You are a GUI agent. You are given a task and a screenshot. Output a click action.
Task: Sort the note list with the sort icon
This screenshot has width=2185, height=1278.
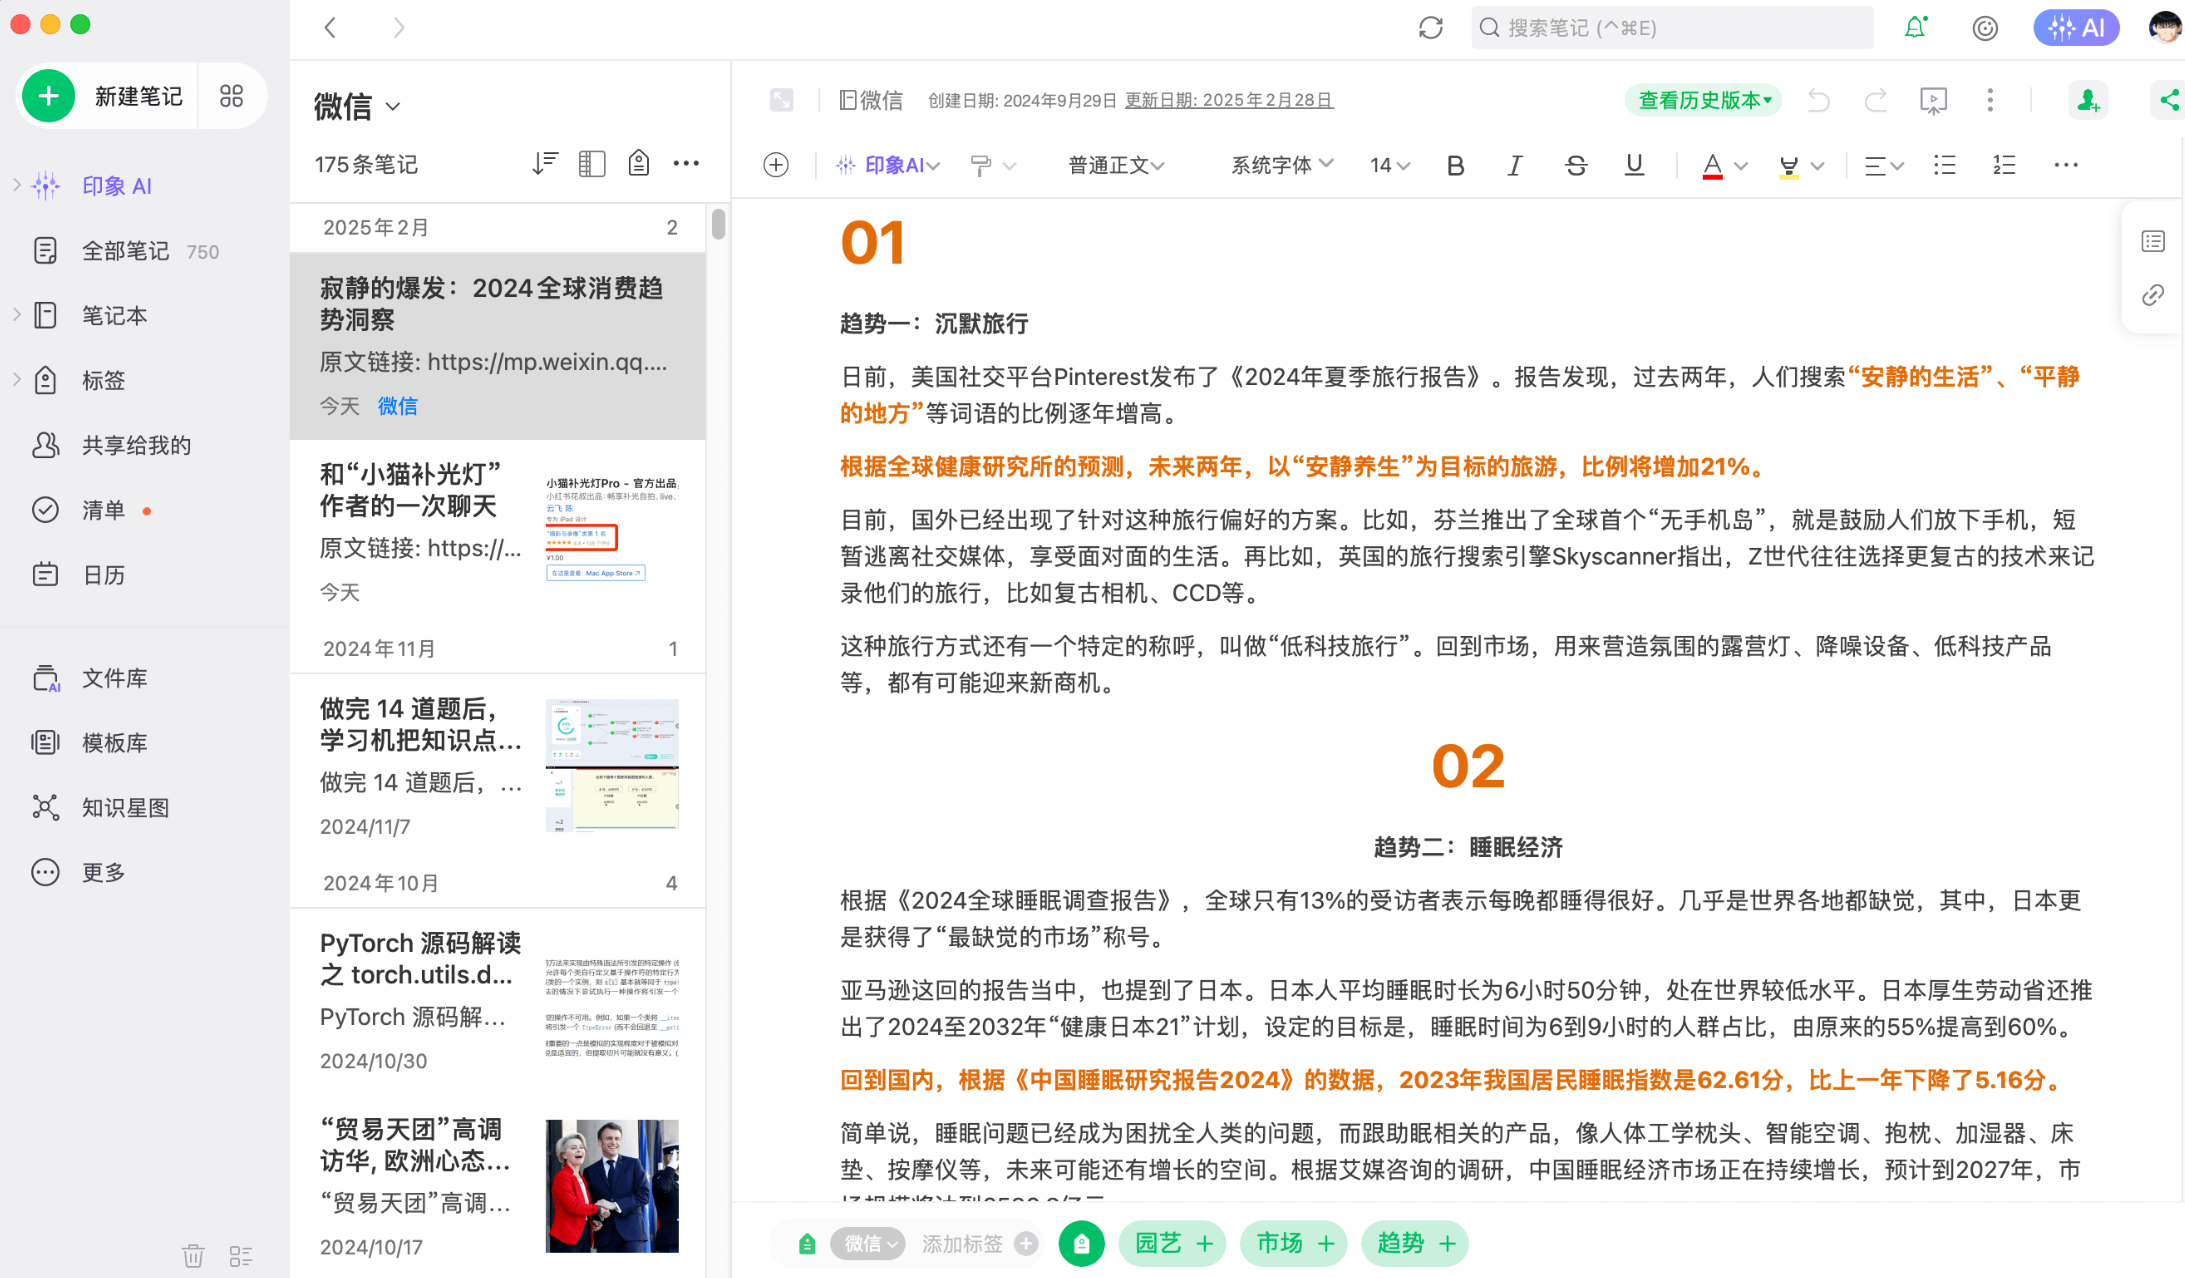[x=545, y=164]
